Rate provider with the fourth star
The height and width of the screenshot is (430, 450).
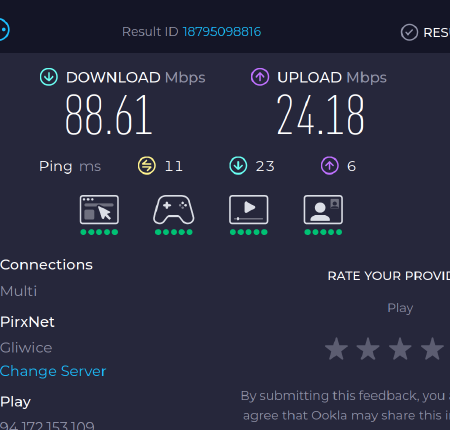click(432, 349)
